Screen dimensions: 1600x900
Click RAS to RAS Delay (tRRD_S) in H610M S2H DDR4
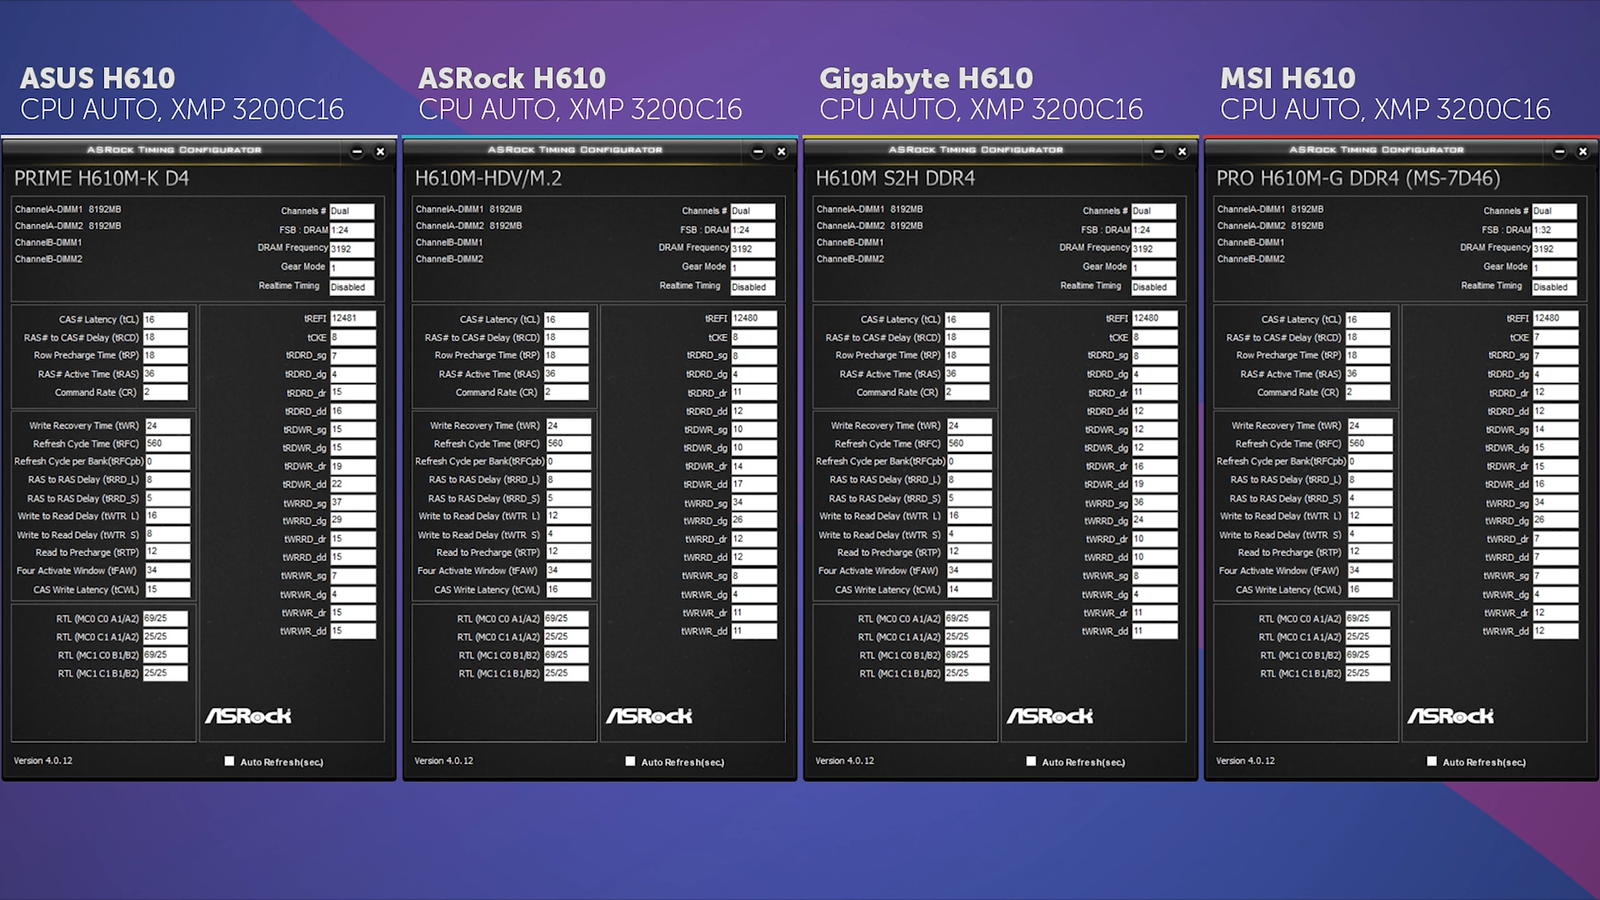pos(969,498)
